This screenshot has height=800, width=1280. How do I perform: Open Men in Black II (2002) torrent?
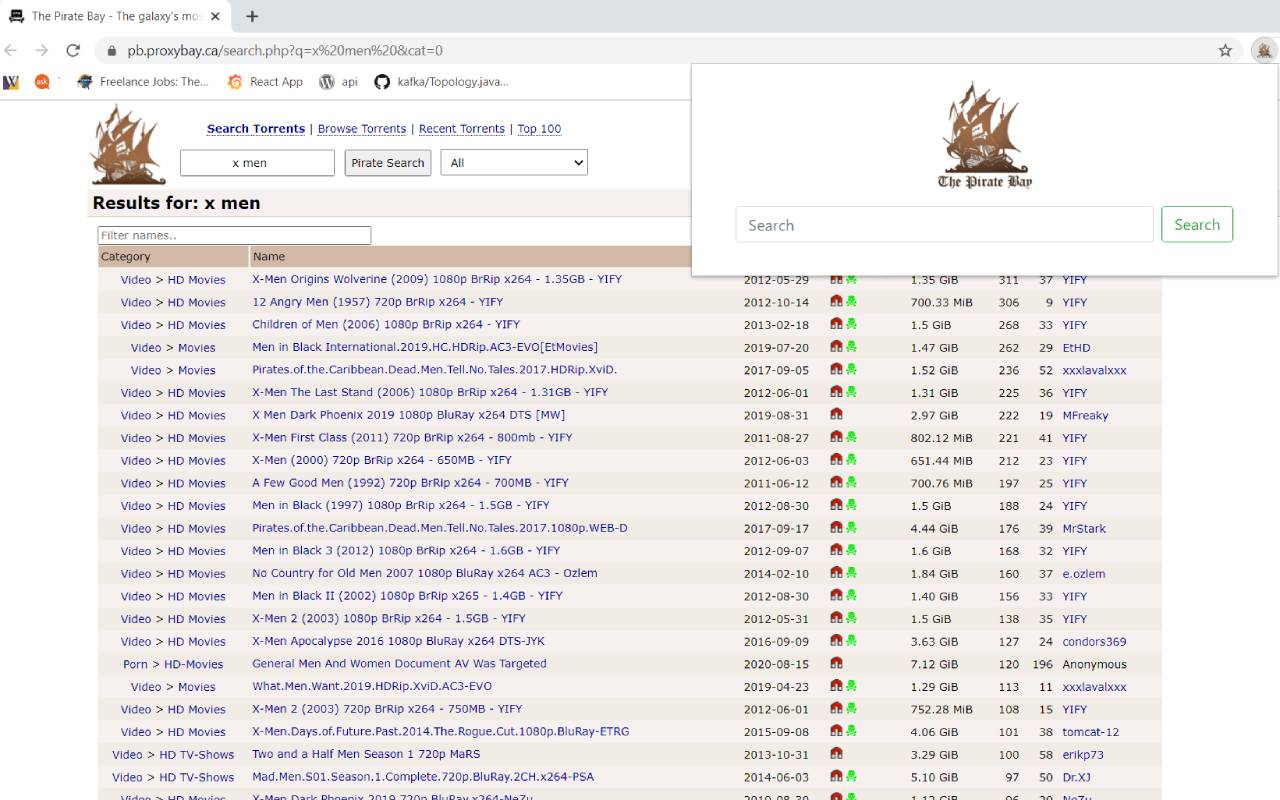407,595
